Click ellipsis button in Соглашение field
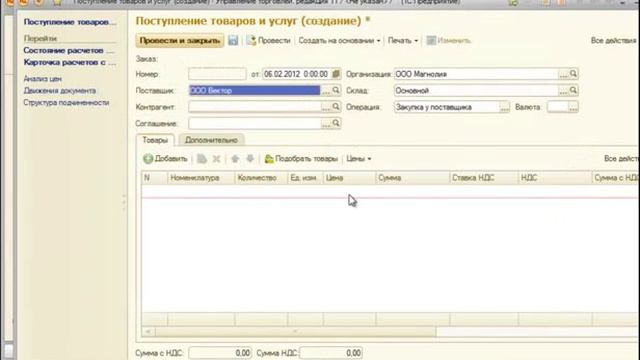Viewport: 640px width, 360px height. (326, 123)
